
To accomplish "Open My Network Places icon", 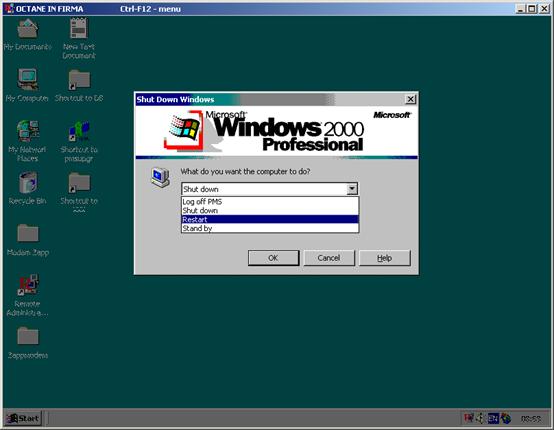I will (28, 131).
